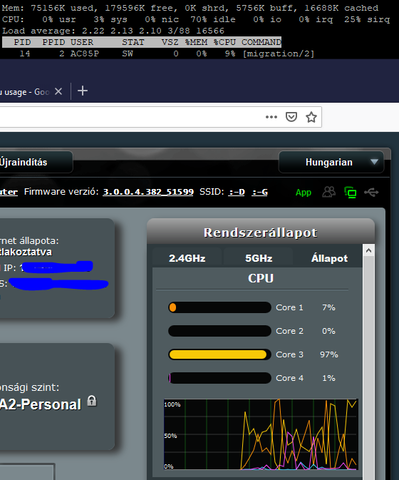Click the 'Rendszerállapot' panel heading
This screenshot has width=399, height=480.
tap(260, 233)
